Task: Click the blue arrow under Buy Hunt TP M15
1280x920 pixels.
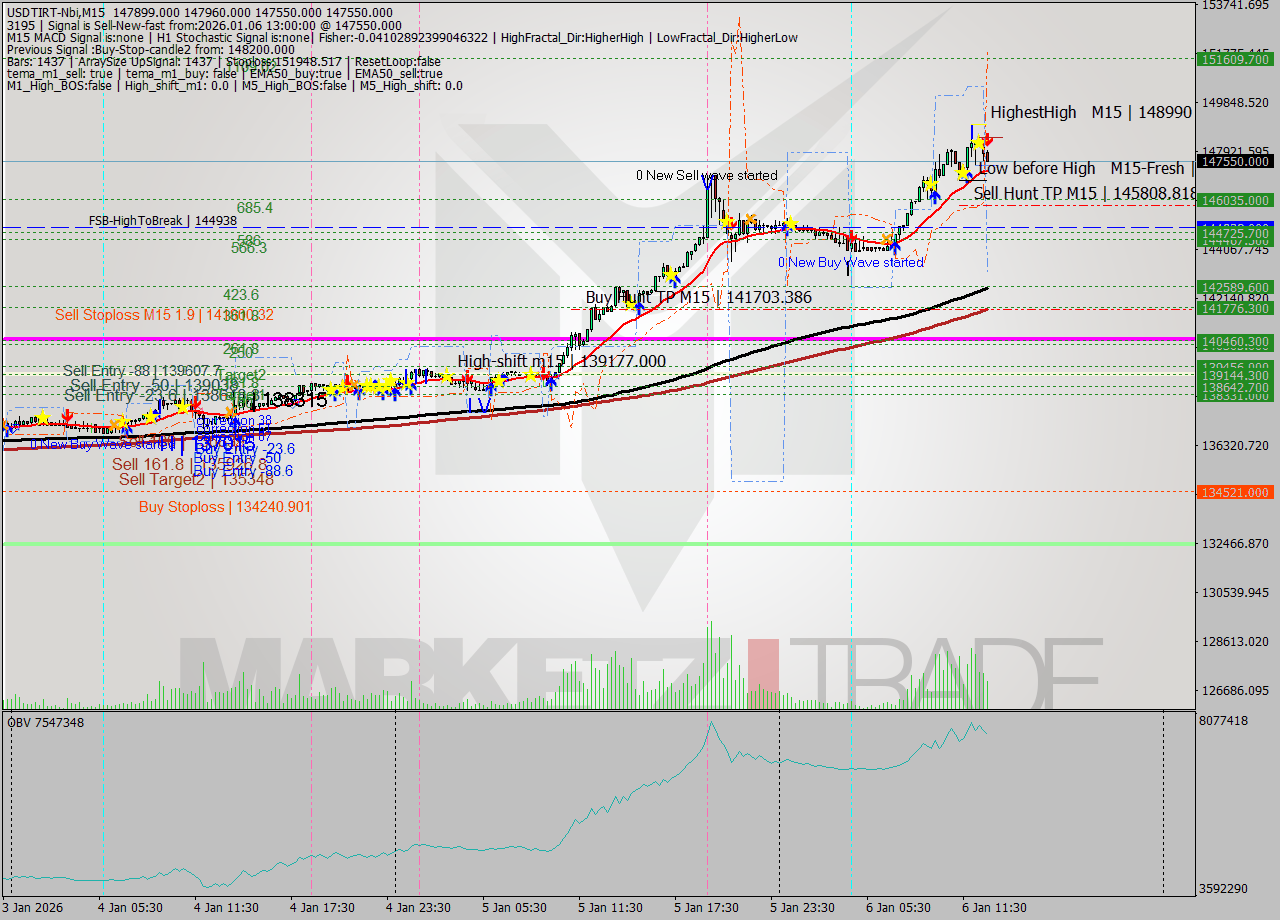Action: click(639, 309)
